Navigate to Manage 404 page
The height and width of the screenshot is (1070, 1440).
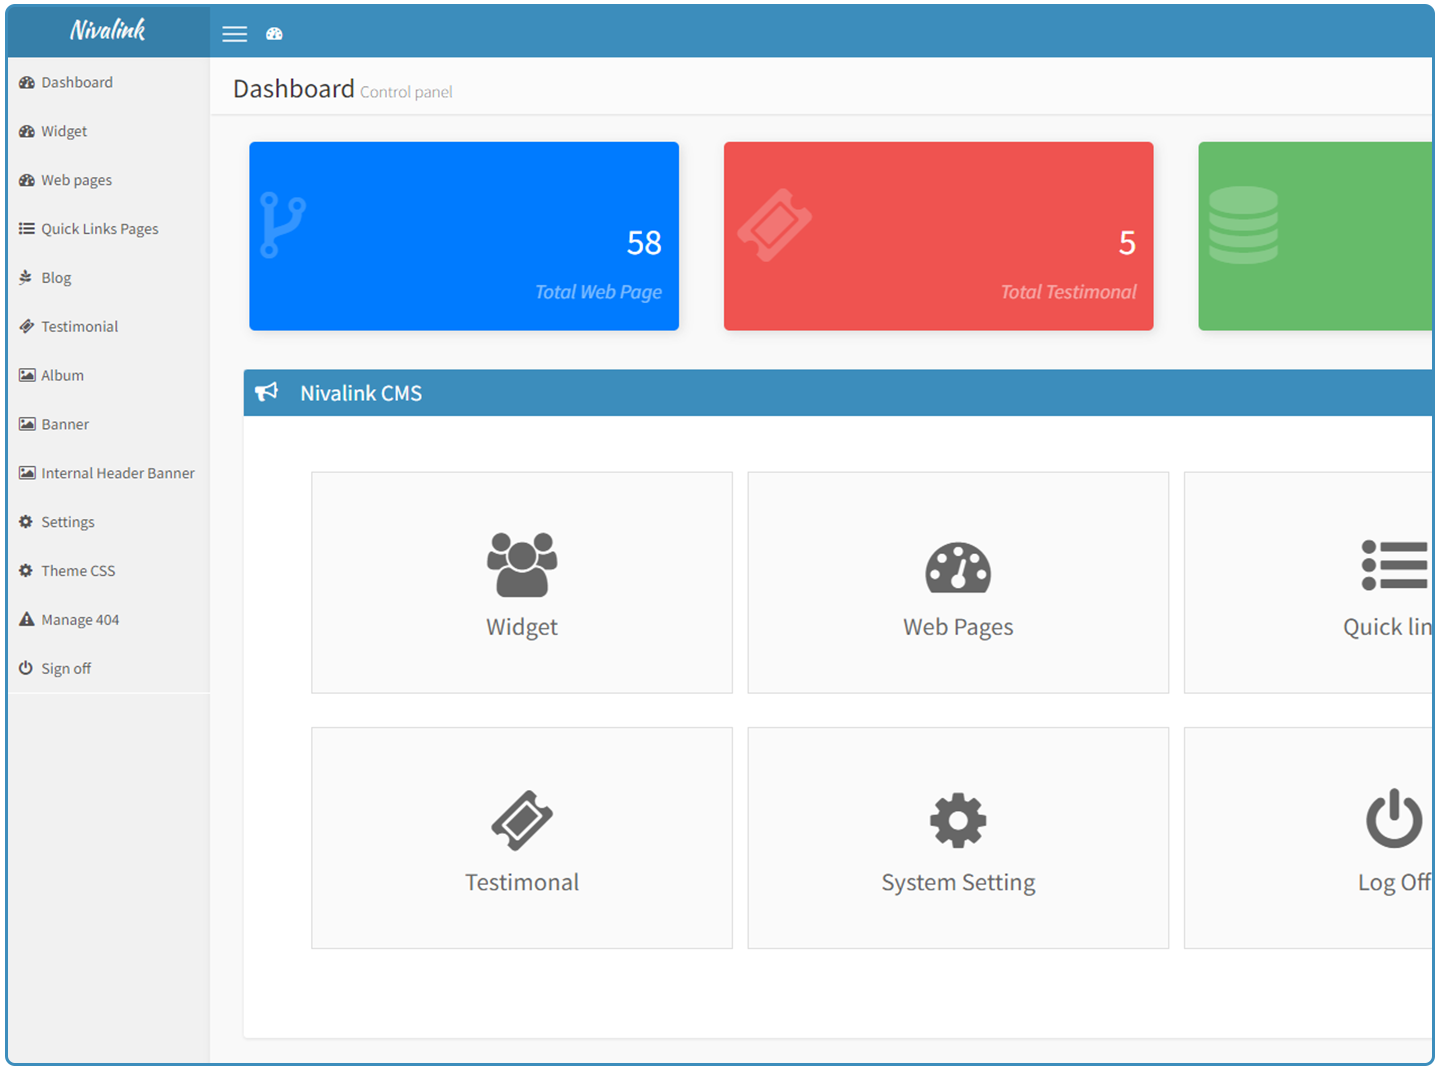(x=80, y=620)
